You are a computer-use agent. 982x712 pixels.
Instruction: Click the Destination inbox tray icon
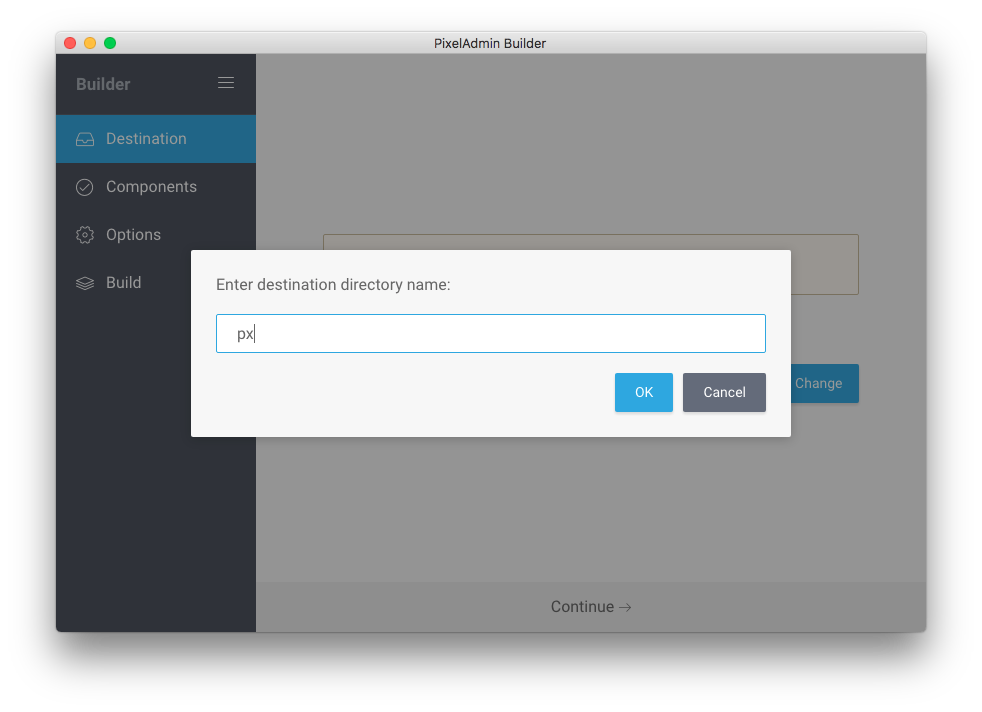pyautogui.click(x=85, y=139)
